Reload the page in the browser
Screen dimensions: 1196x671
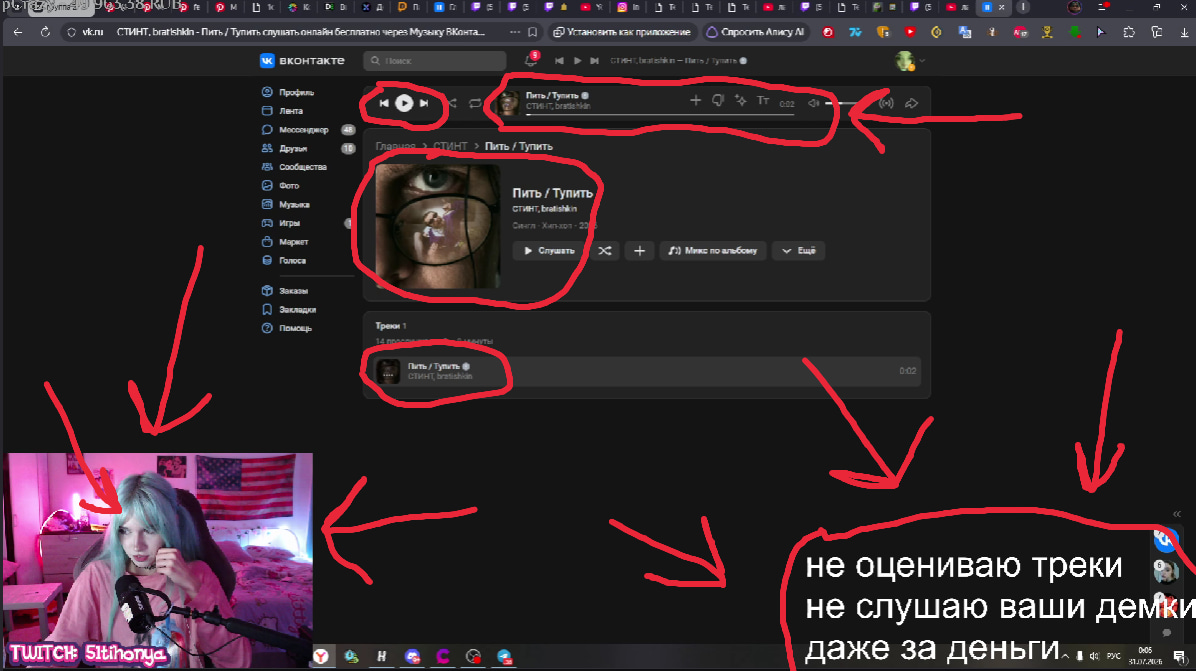45,32
